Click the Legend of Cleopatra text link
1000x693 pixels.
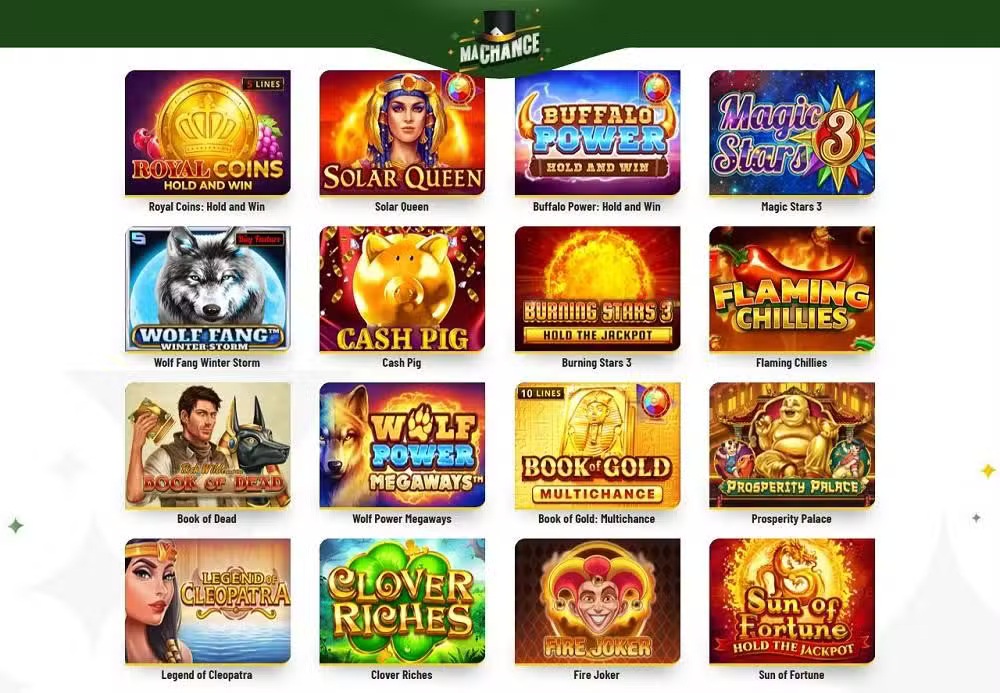(207, 675)
